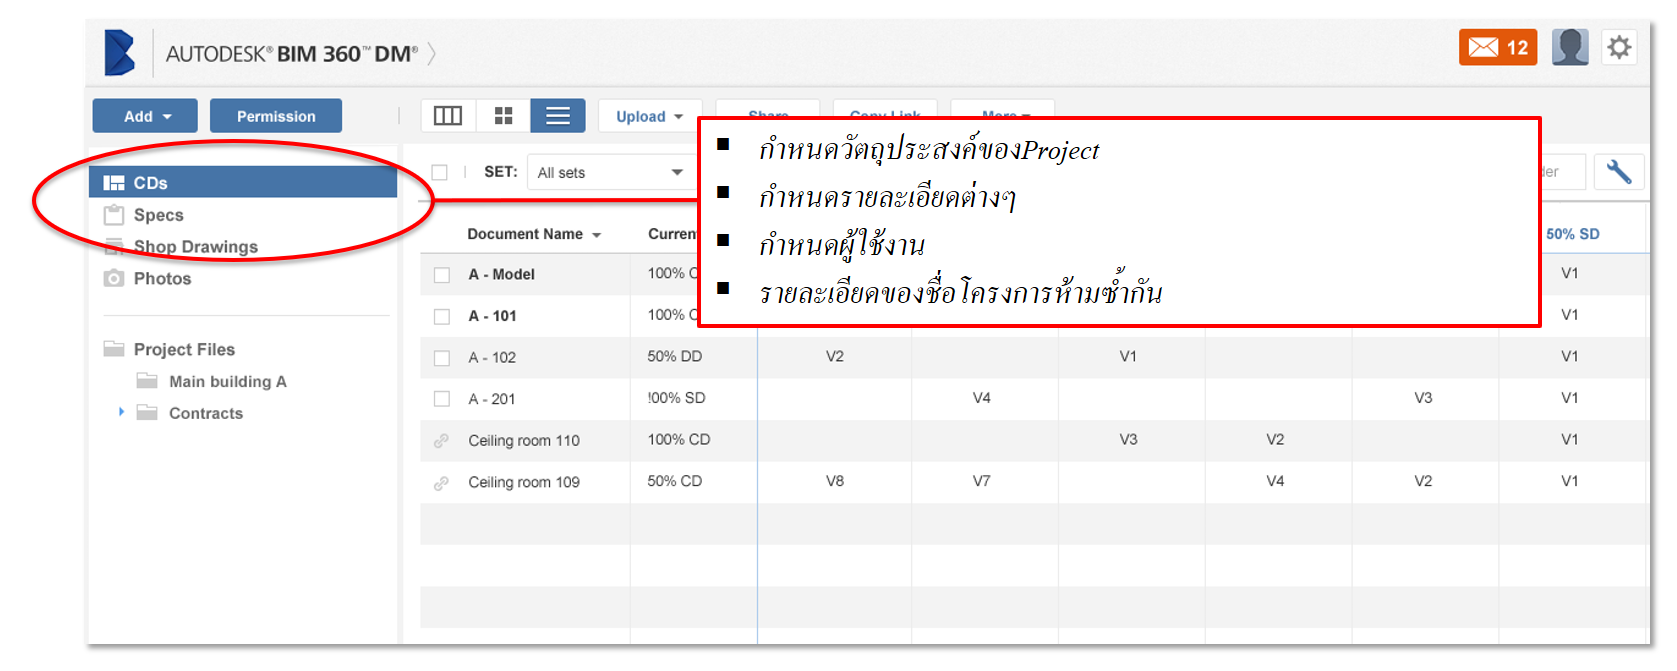Image resolution: width=1677 pixels, height=671 pixels.
Task: Check the A - 101 row checkbox
Action: tap(442, 317)
